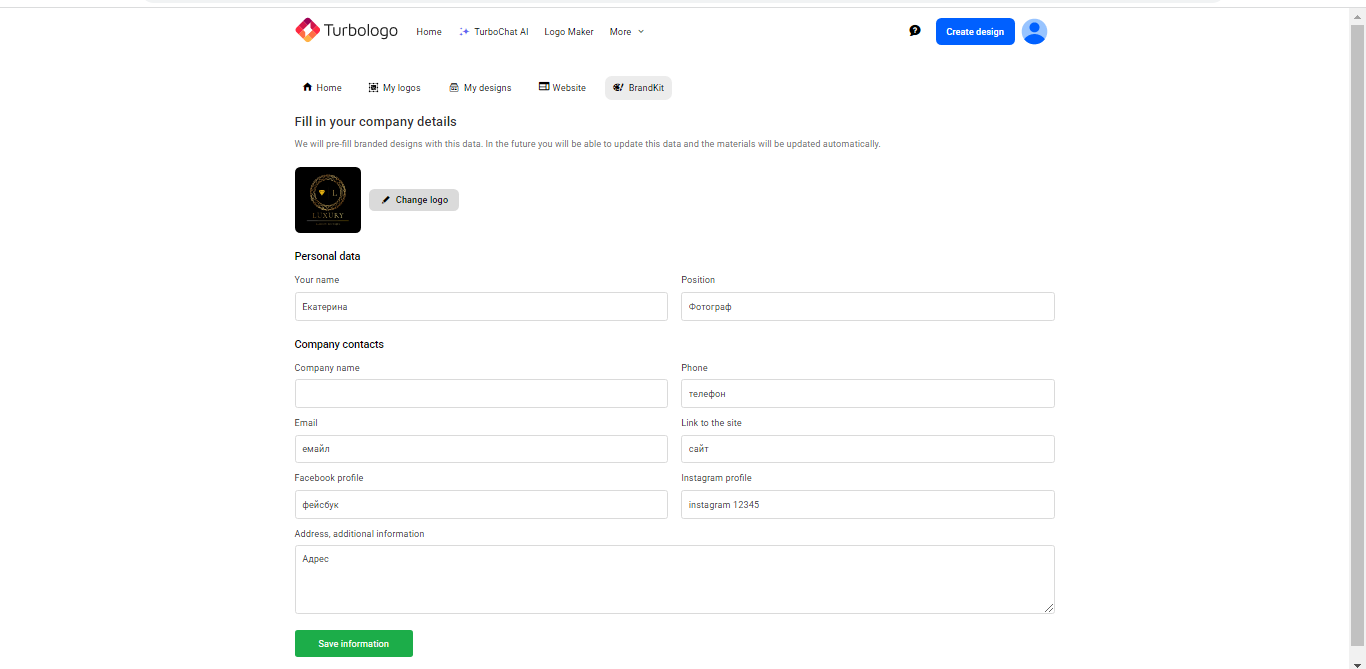1366x669 pixels.
Task: Focus the empty Company name field
Action: 481,393
